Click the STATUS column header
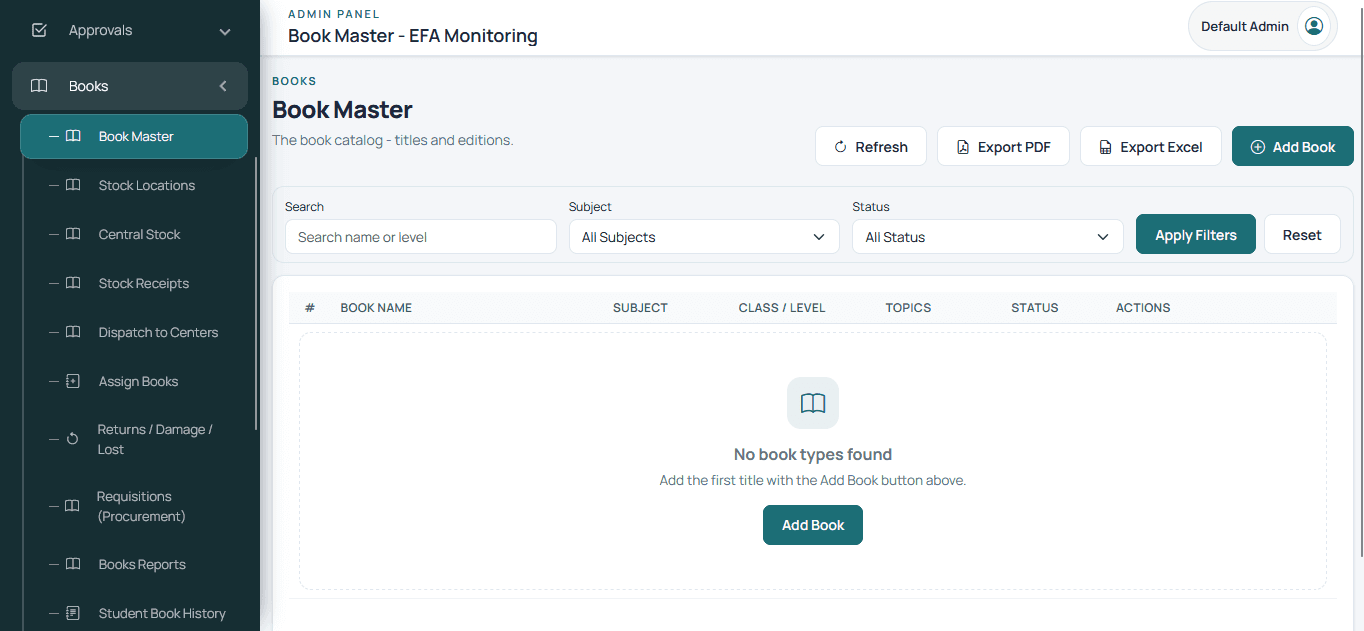The width and height of the screenshot is (1364, 631). coord(1035,308)
